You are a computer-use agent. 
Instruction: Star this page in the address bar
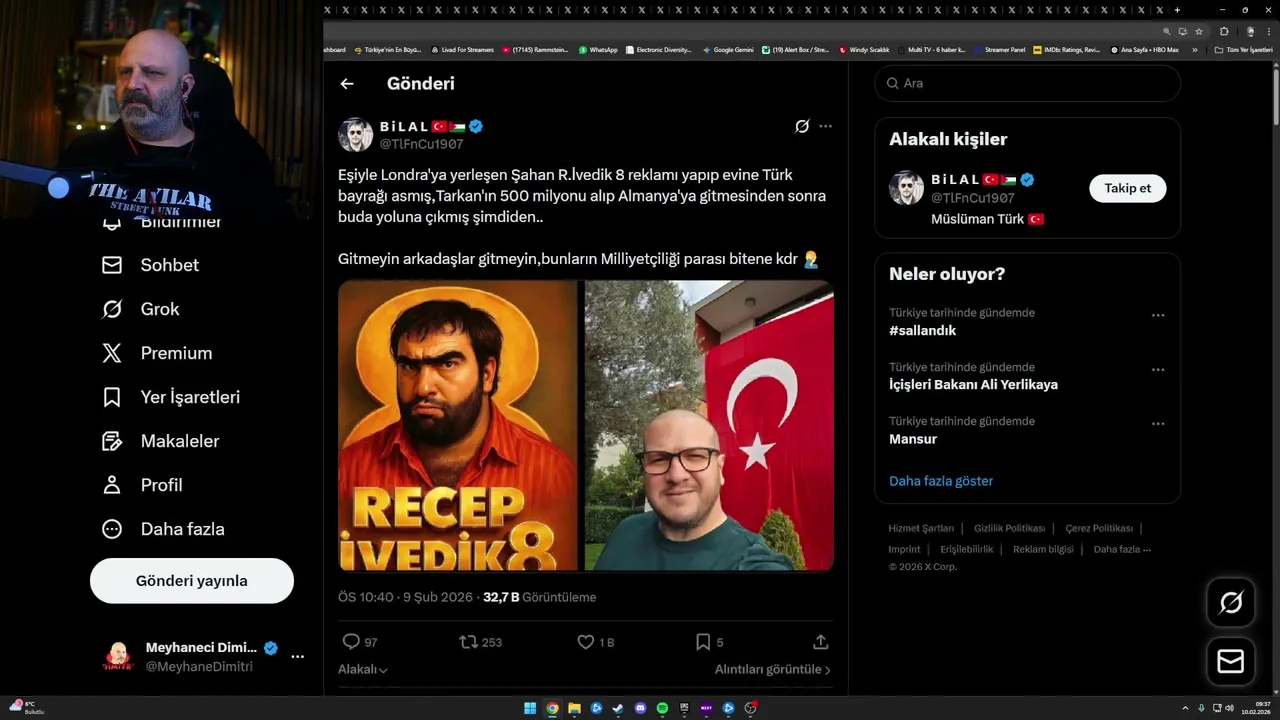[1199, 31]
